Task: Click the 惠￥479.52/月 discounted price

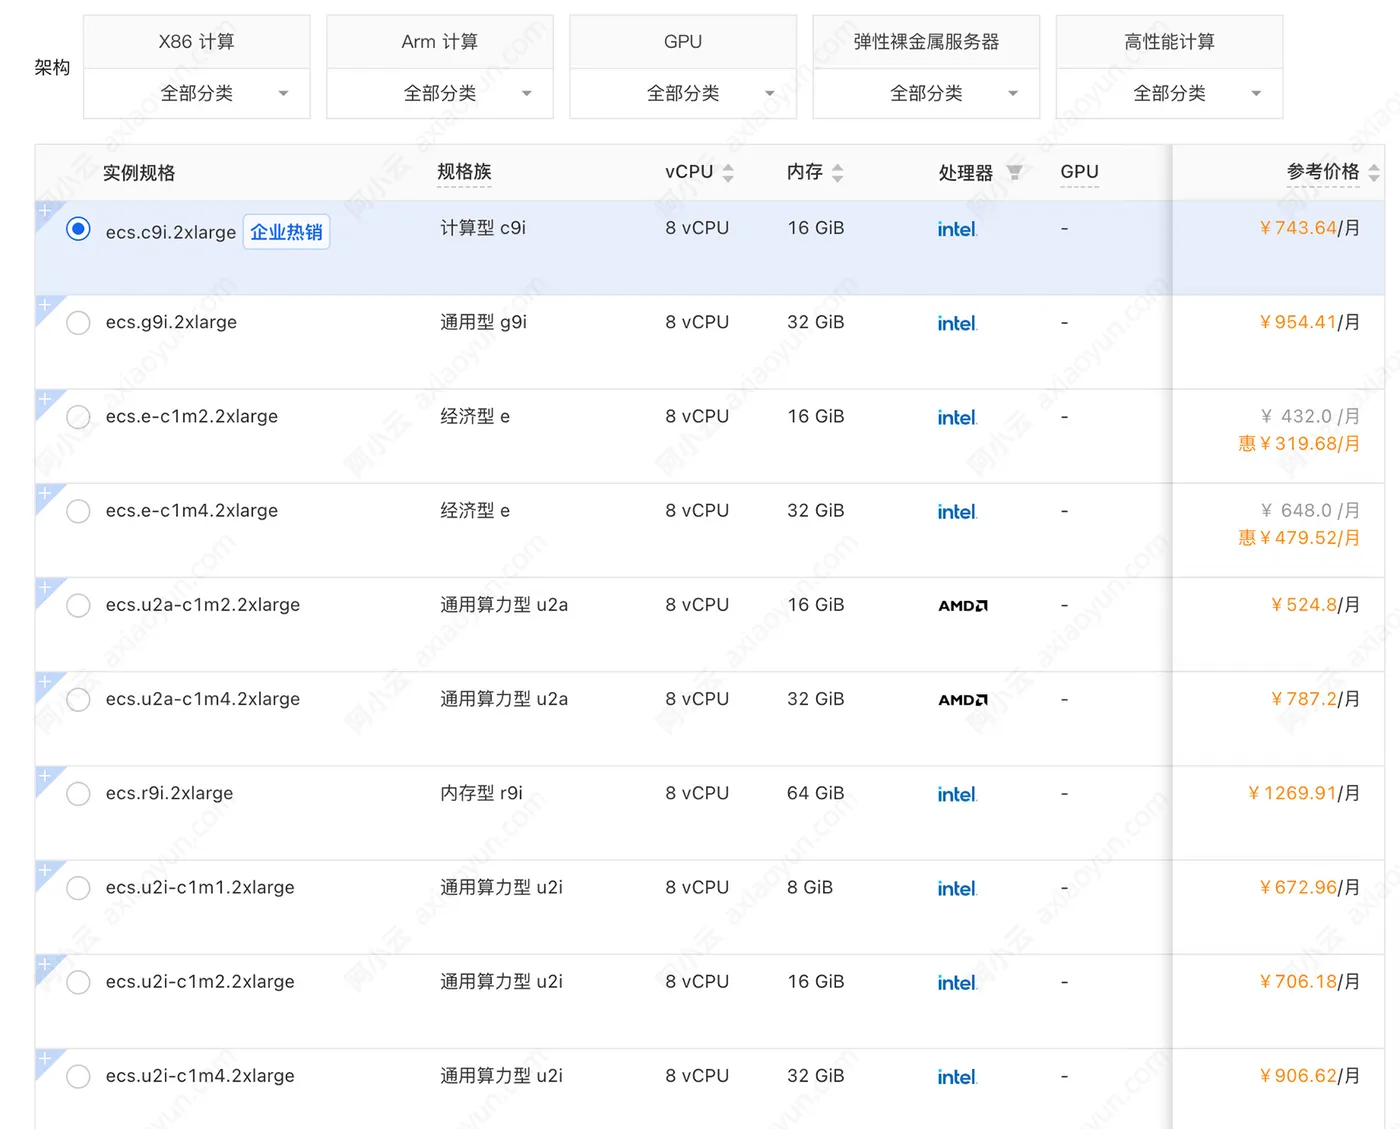Action: pyautogui.click(x=1299, y=537)
